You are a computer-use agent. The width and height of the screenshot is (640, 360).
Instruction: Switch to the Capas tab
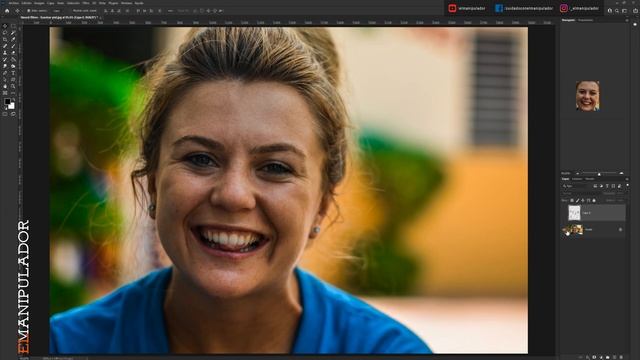click(x=566, y=179)
